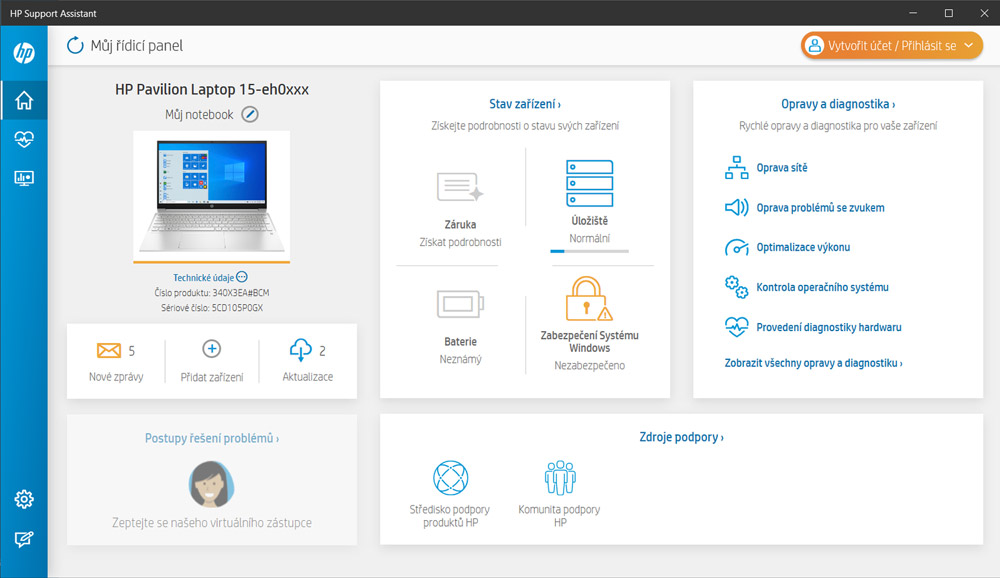Click the Windows security padlock icon
The width and height of the screenshot is (1000, 578).
point(589,299)
